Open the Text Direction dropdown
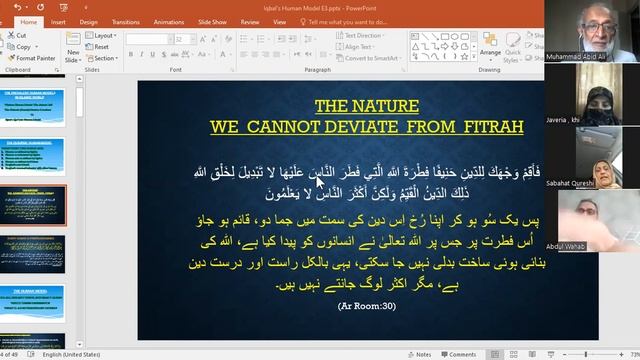640x360 pixels. 360,36
